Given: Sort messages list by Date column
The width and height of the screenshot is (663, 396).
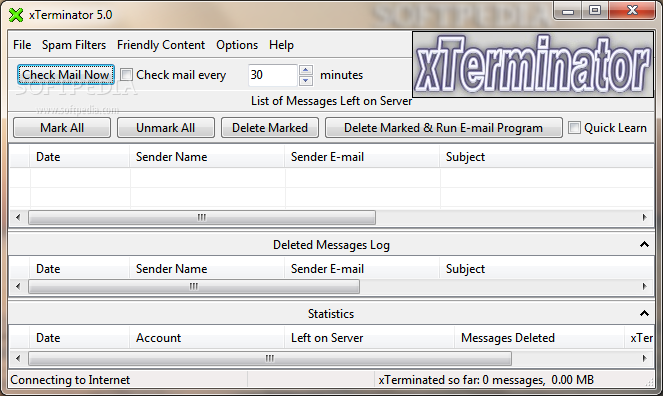Looking at the screenshot, I should [x=79, y=157].
